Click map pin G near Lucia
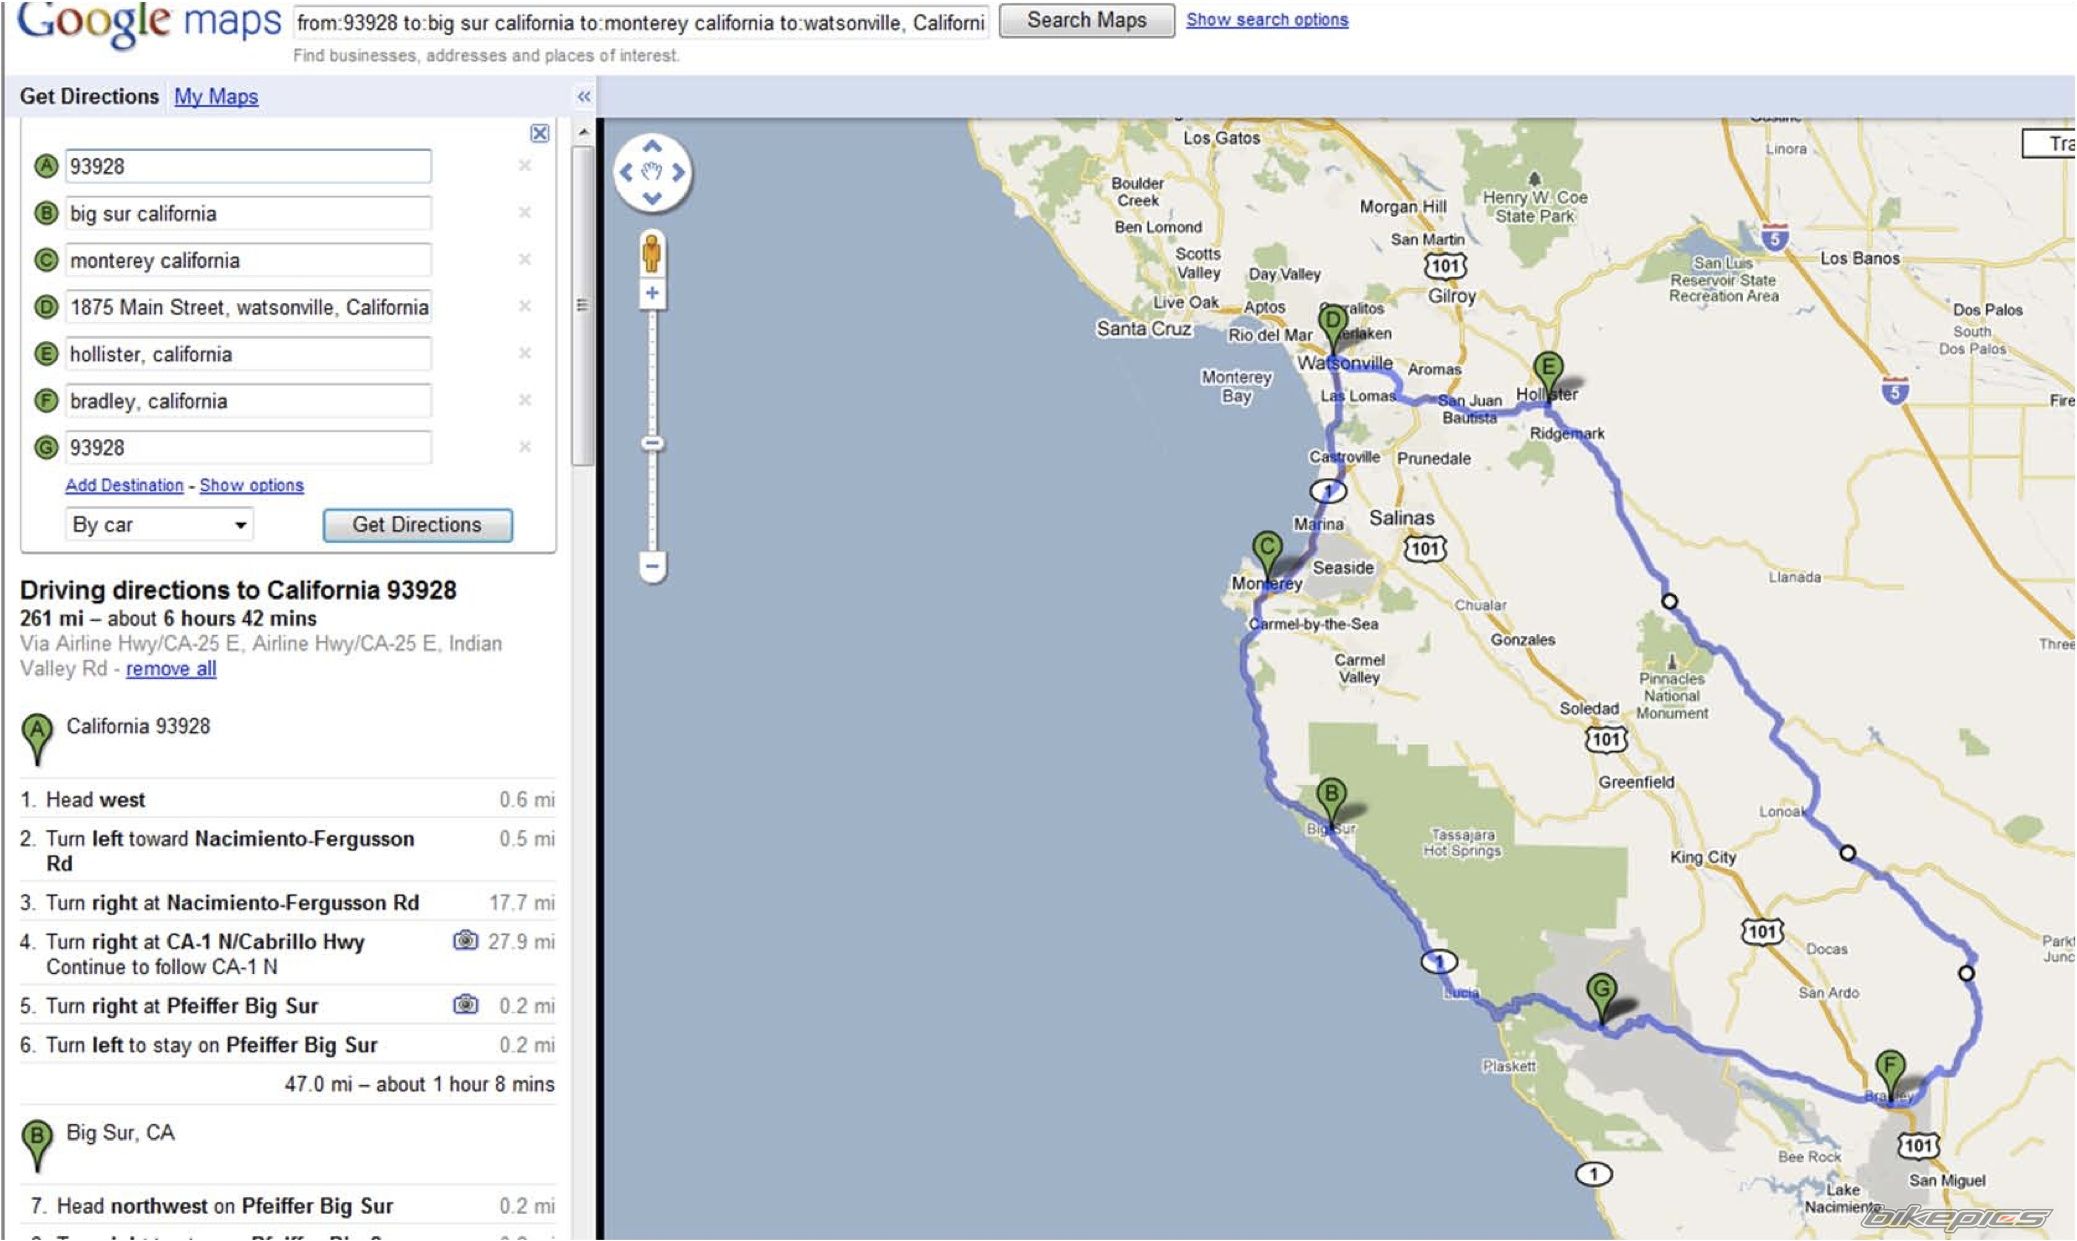Viewport: 2077px width, 1241px height. coord(1601,999)
